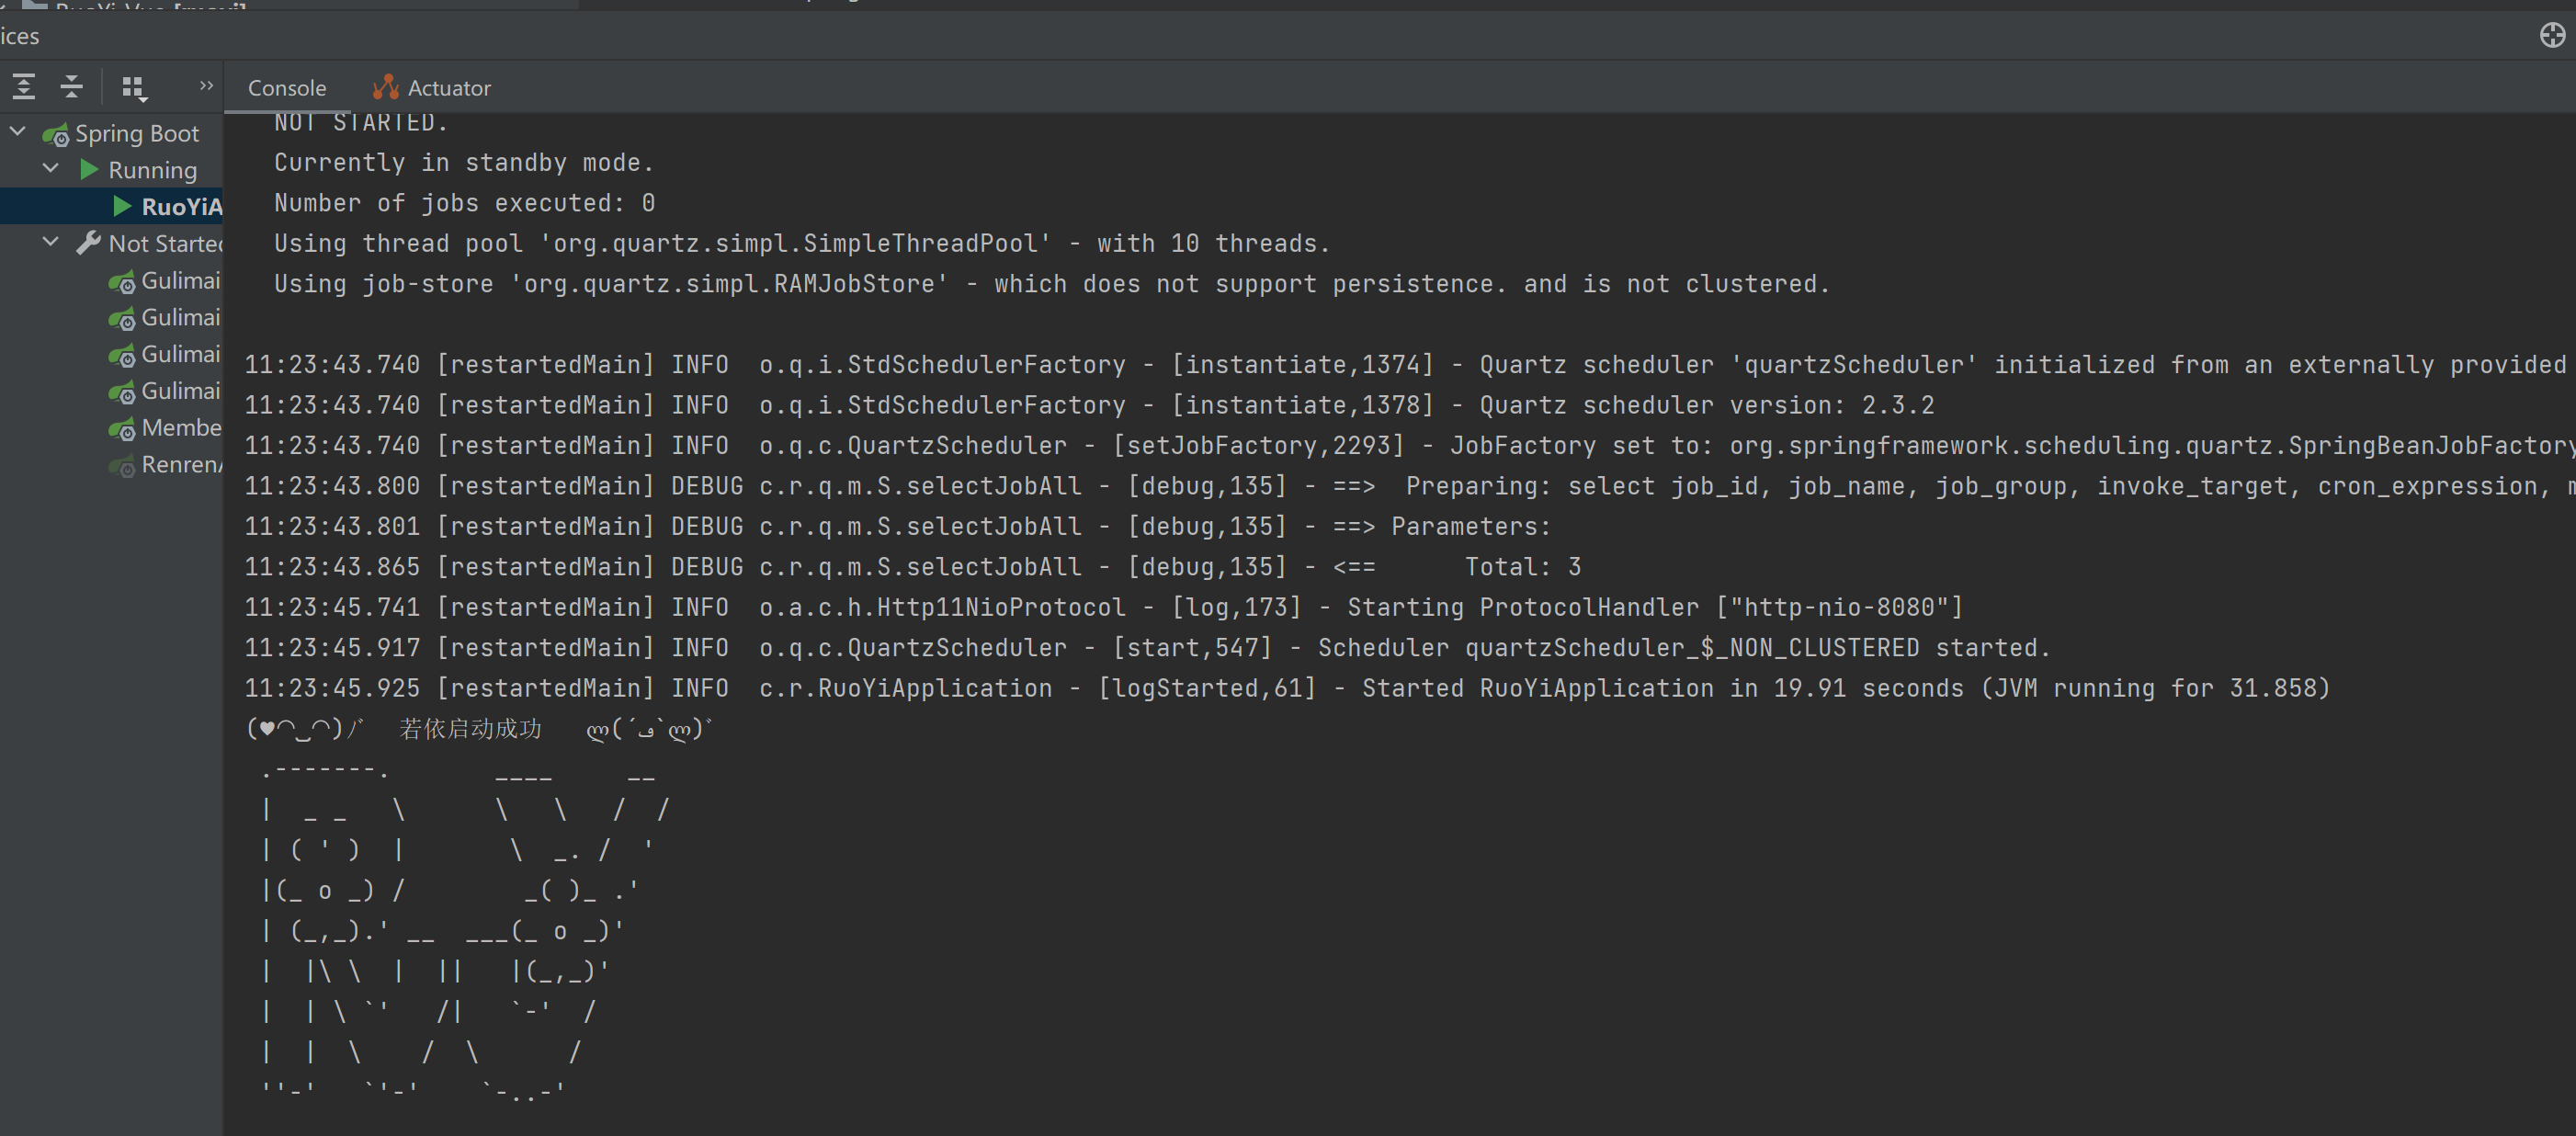Click the Spring Boot leaf icon
Image resolution: width=2576 pixels, height=1136 pixels.
[56, 134]
